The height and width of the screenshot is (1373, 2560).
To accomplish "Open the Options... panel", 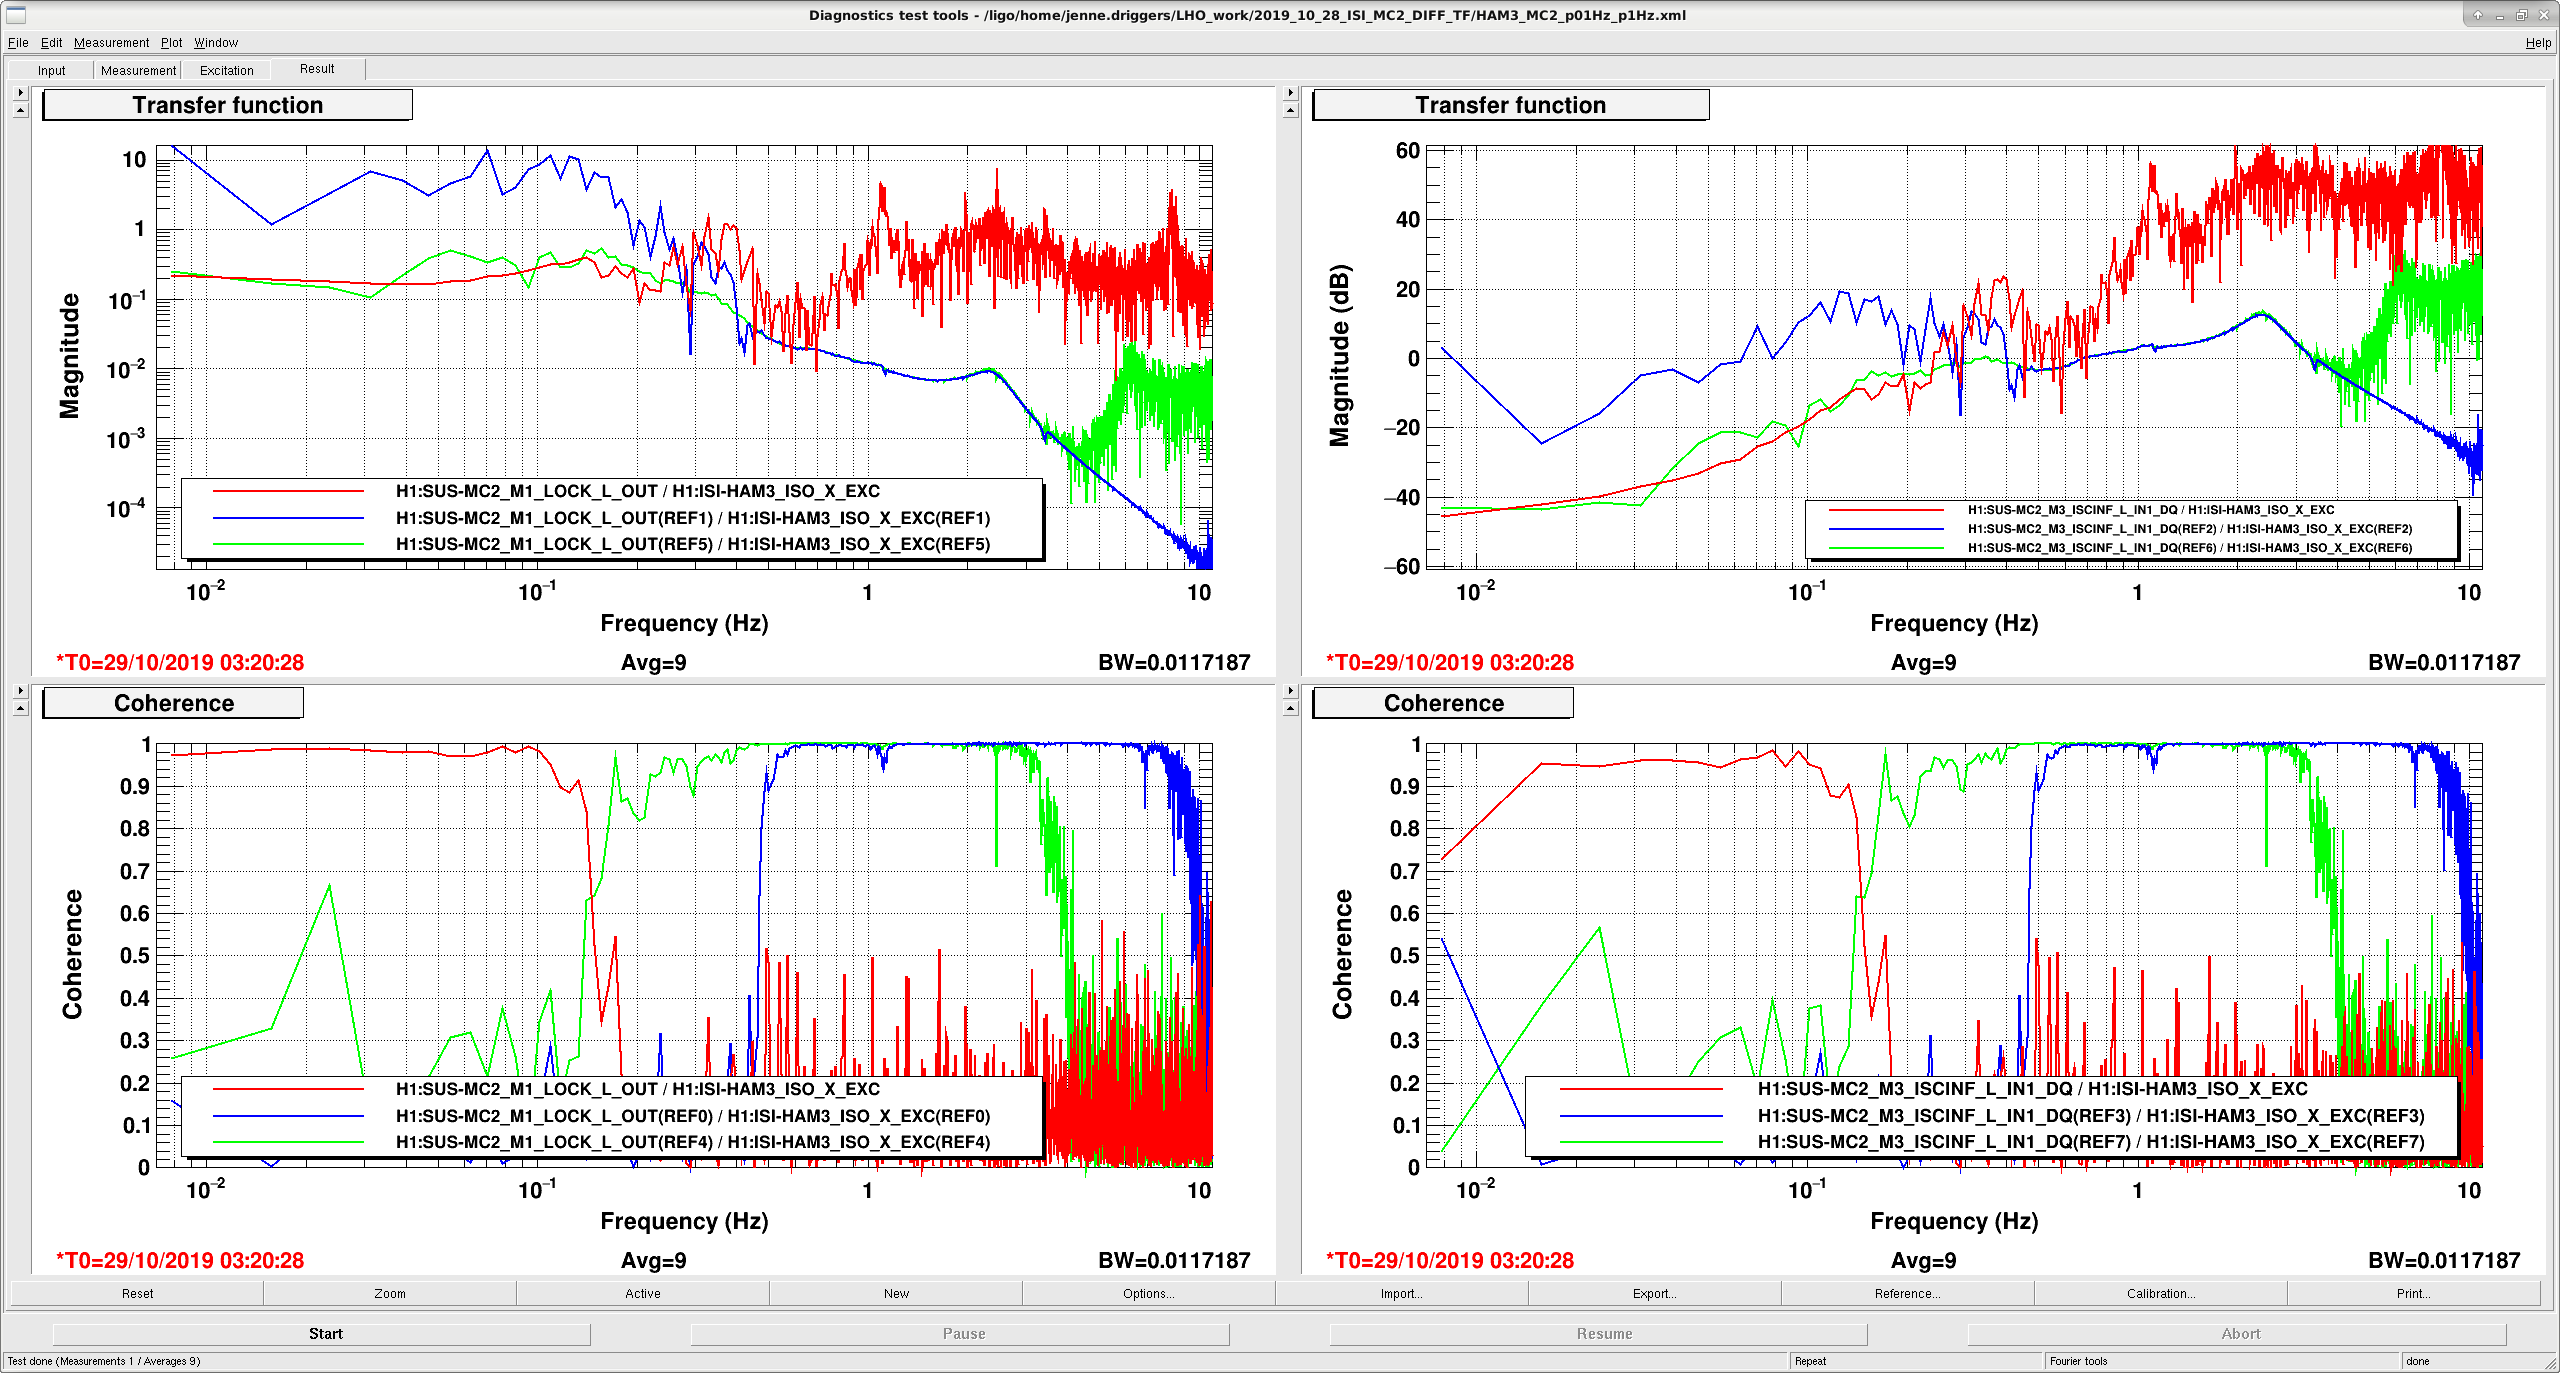I will click(x=1148, y=1293).
